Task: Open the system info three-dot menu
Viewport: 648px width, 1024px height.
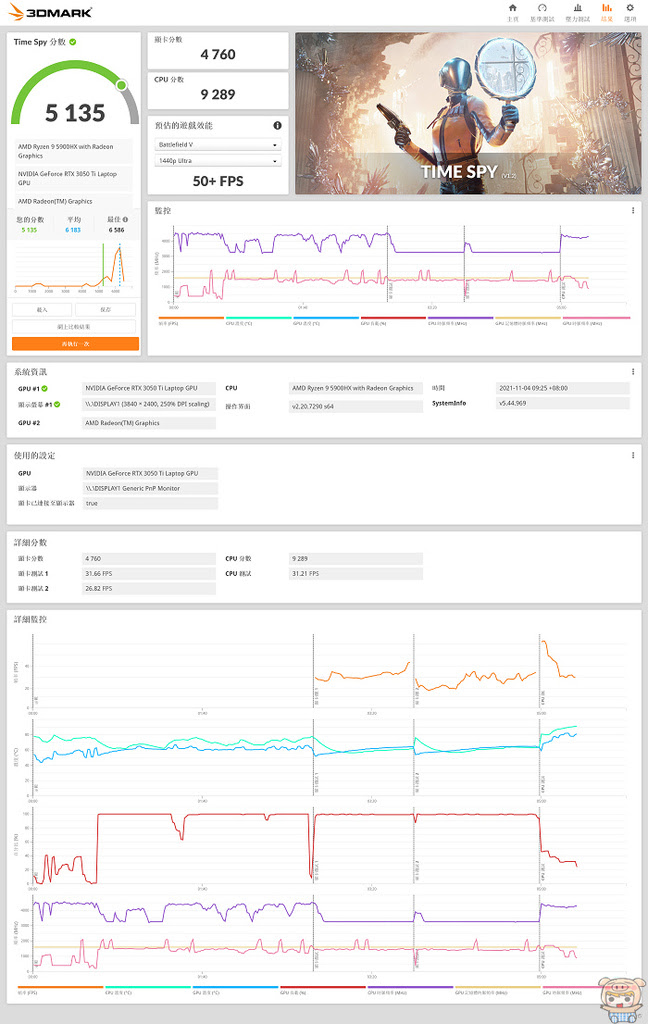Action: 633,372
